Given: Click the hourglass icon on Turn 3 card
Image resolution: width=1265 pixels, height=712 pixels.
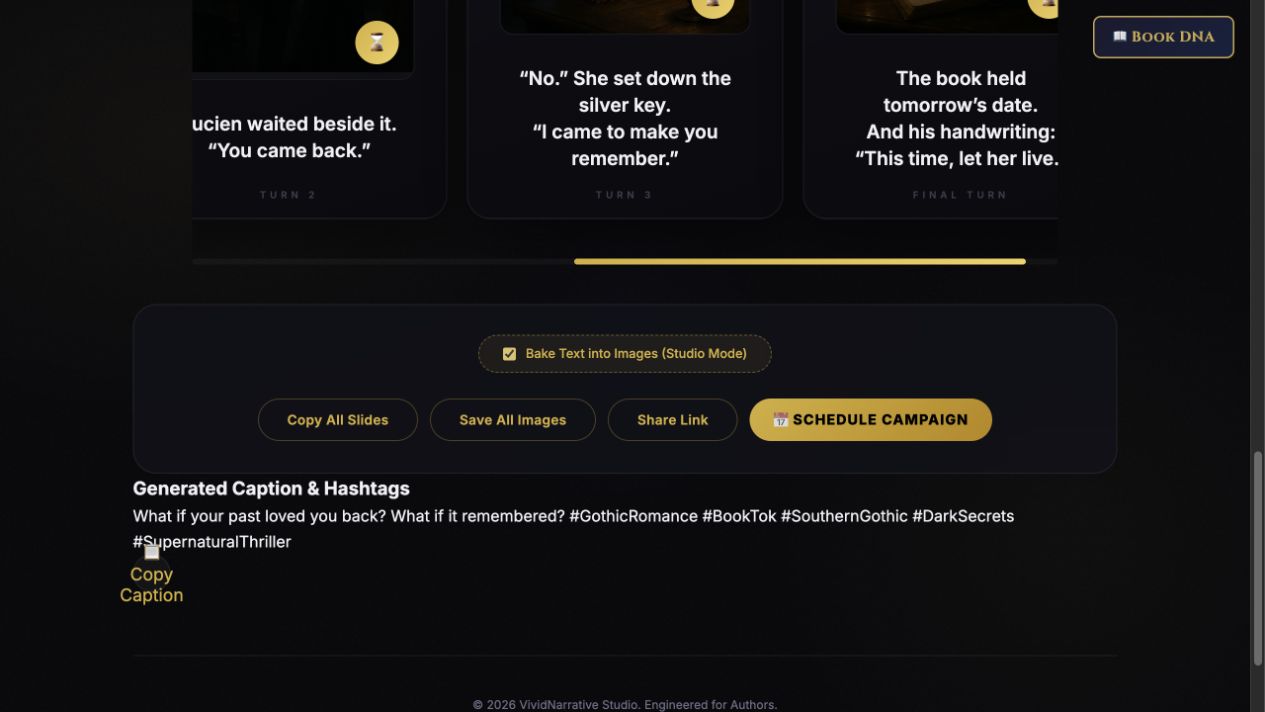Looking at the screenshot, I should pyautogui.click(x=713, y=7).
